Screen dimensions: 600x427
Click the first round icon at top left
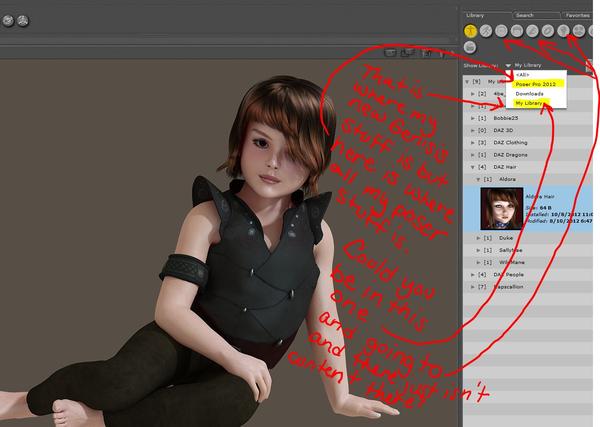pos(8,20)
